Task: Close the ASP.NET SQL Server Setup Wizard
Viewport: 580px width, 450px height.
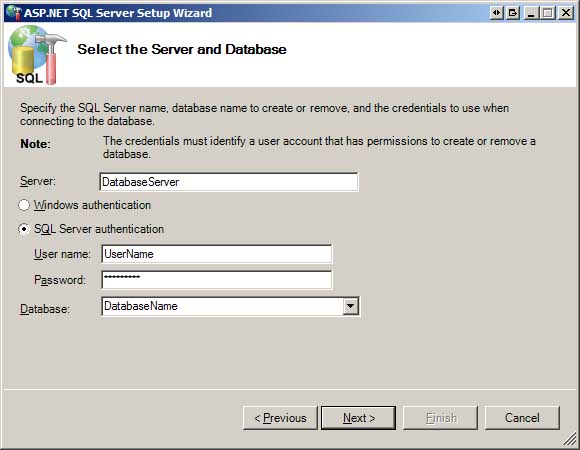Action: [566, 13]
